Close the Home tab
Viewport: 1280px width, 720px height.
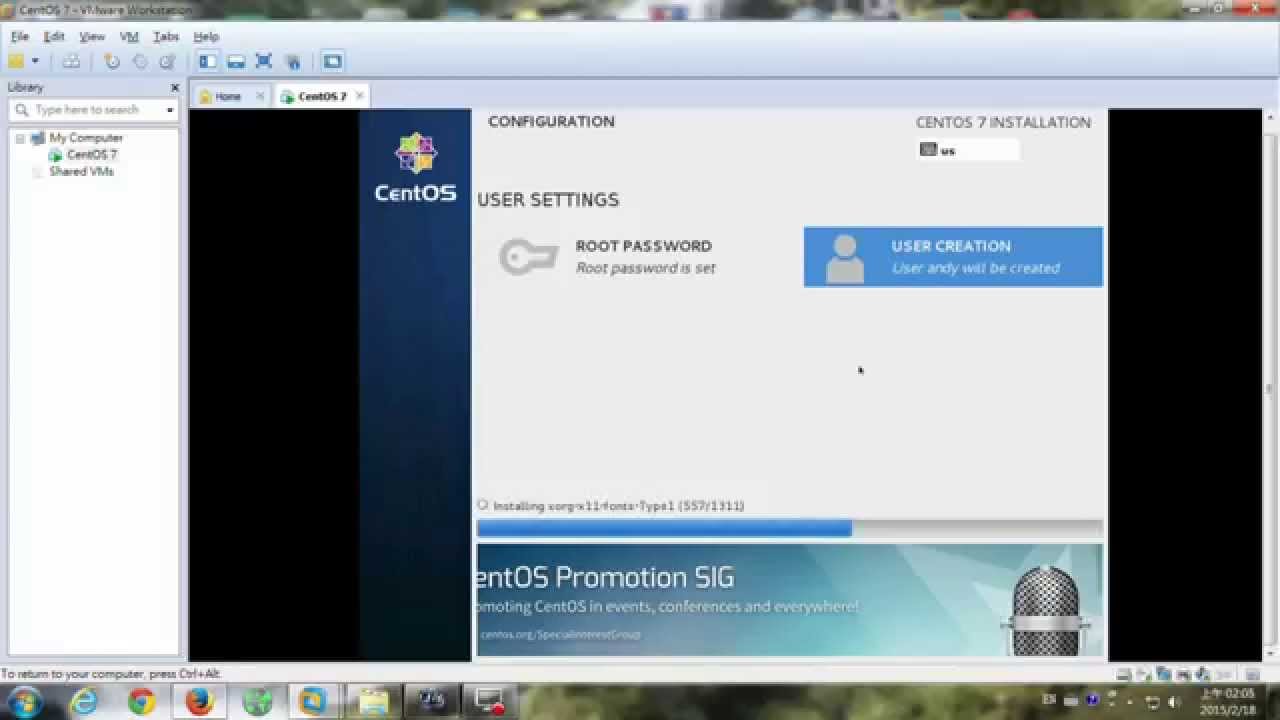(x=260, y=96)
